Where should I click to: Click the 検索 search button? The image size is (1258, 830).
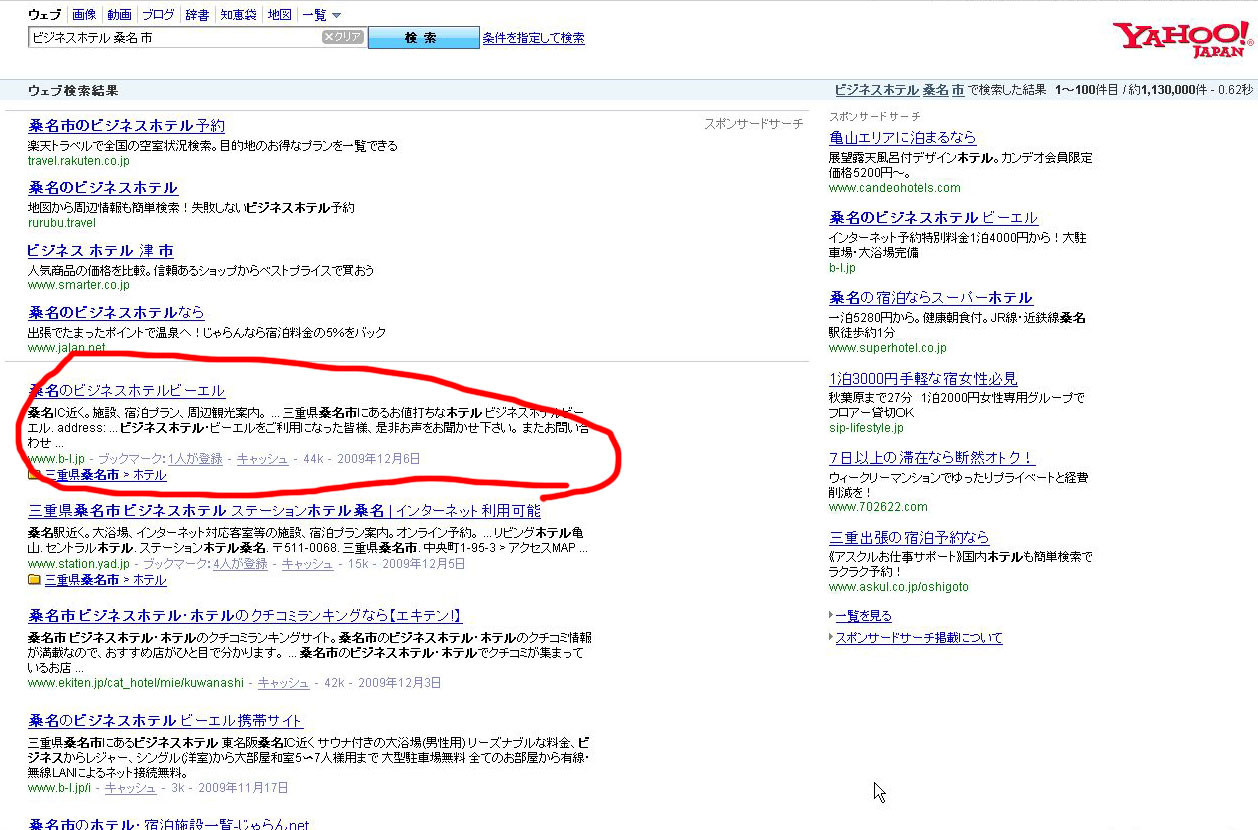(423, 38)
